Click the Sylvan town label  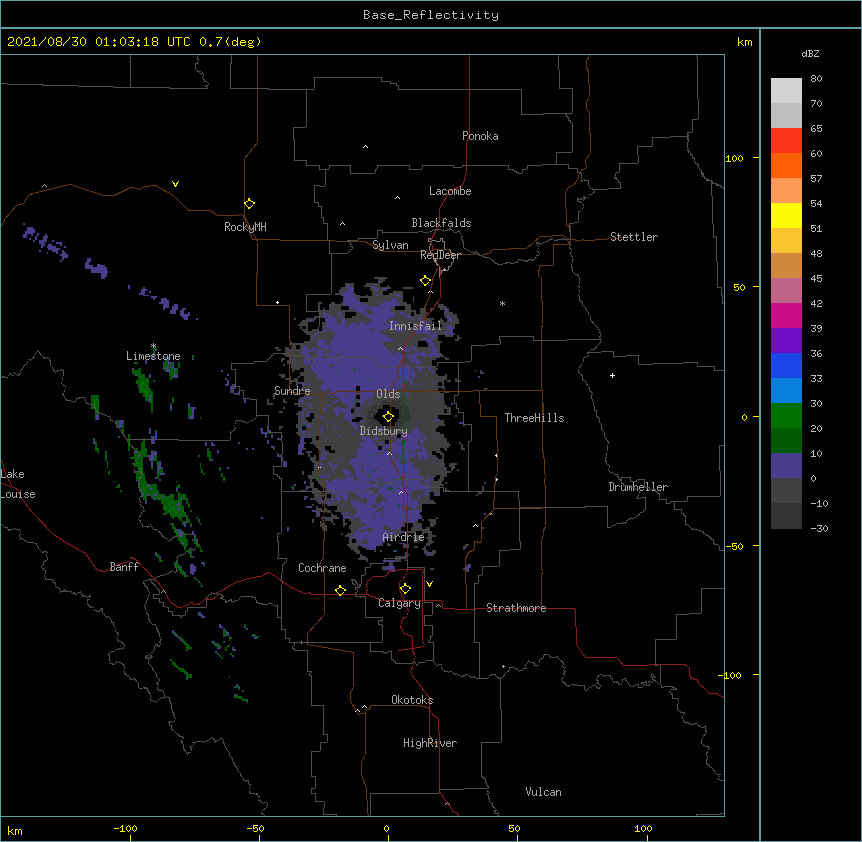[x=390, y=245]
